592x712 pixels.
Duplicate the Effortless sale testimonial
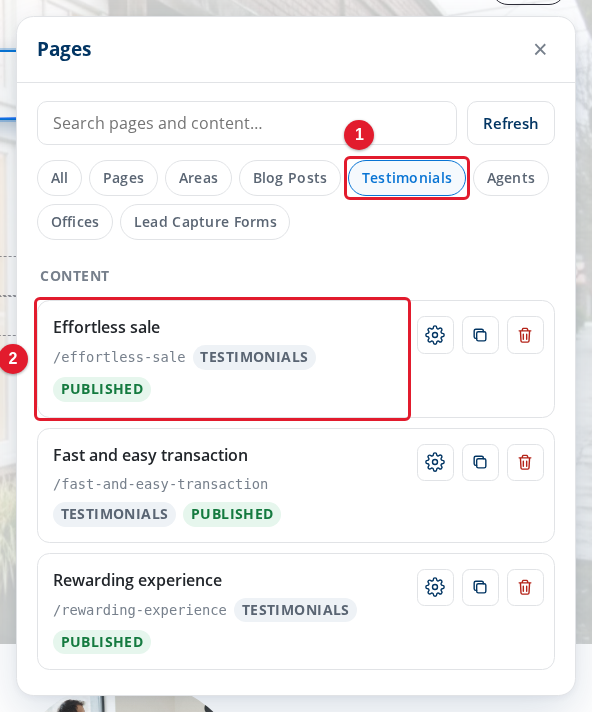480,335
